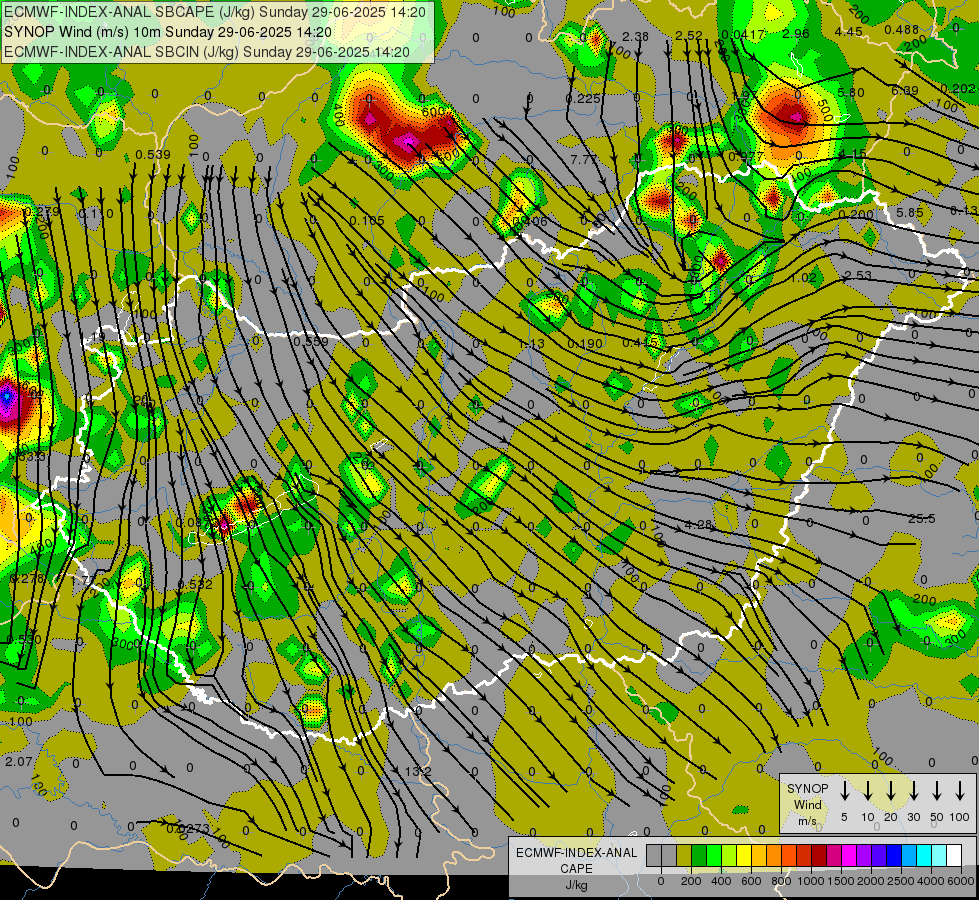Click the 2500 tick on CAPE scale
979x900 pixels.
coord(902,881)
